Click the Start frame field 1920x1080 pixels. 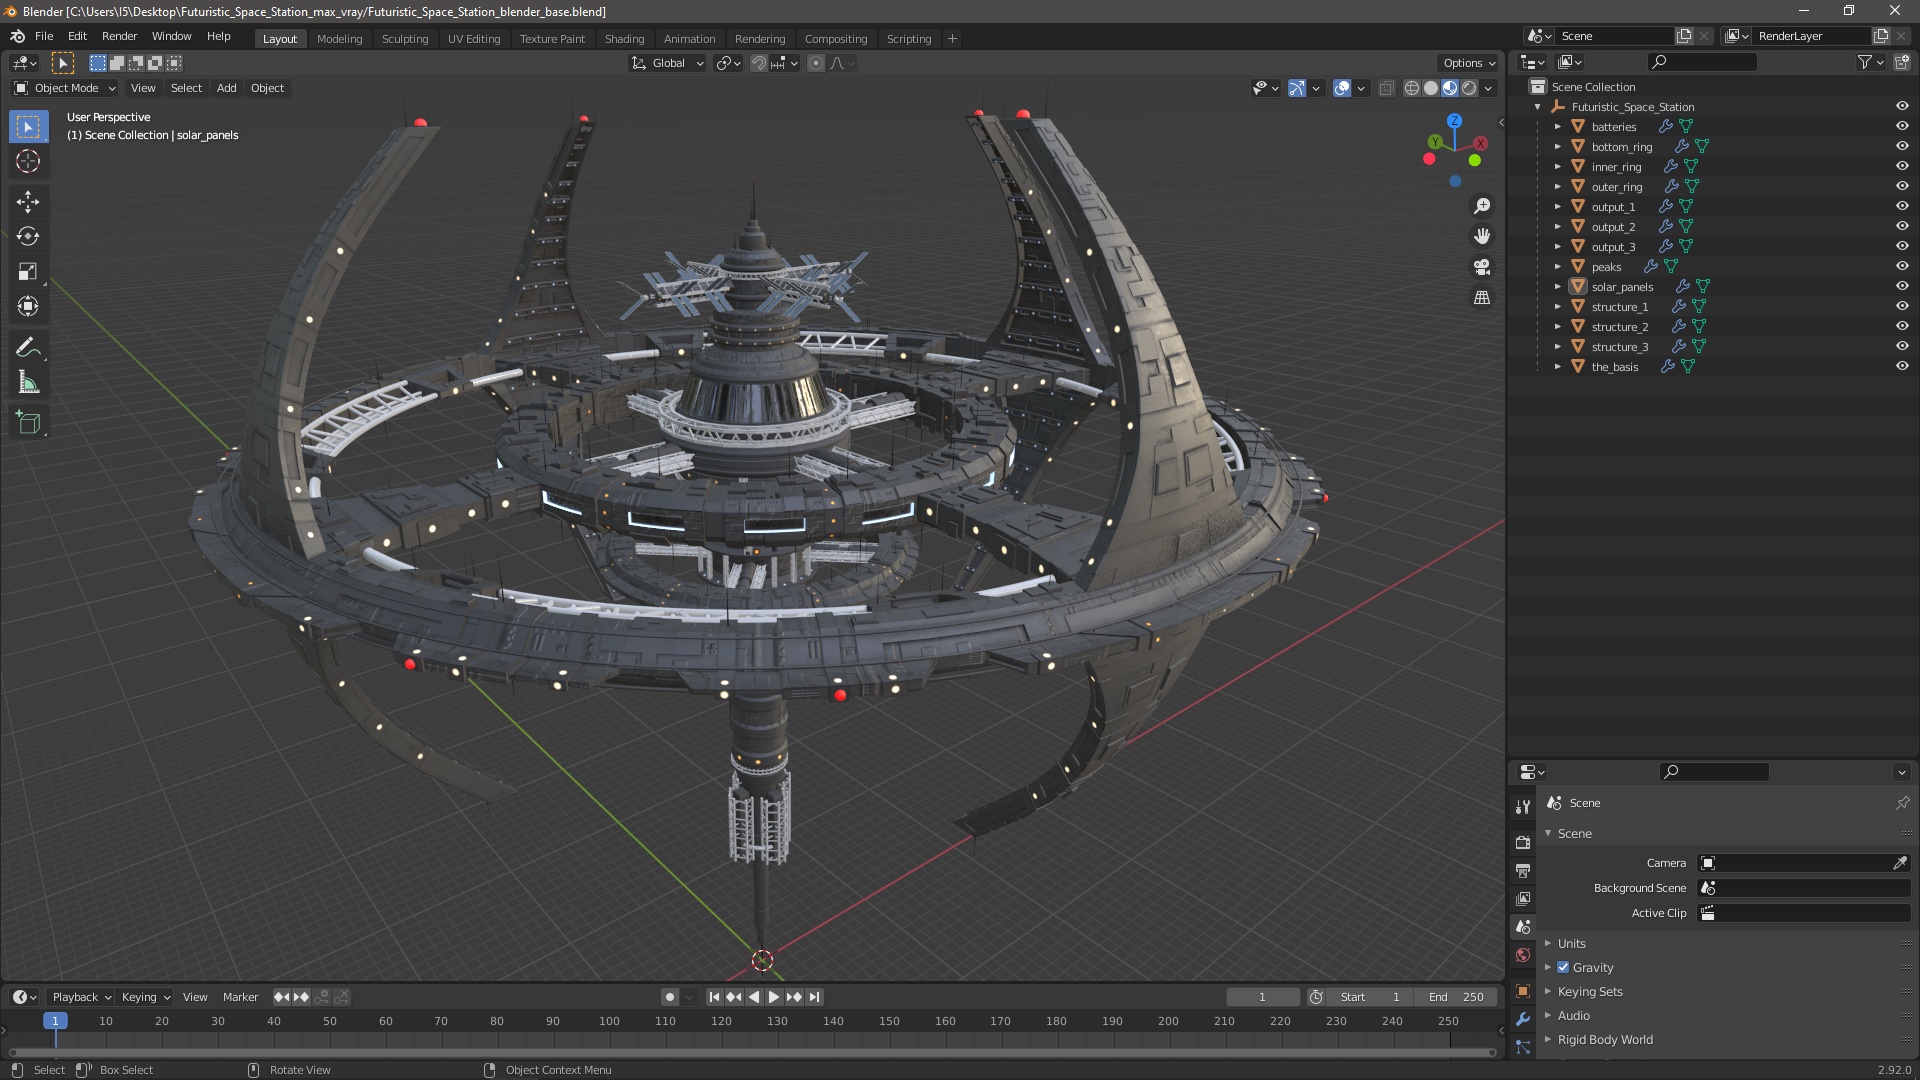tap(1371, 997)
